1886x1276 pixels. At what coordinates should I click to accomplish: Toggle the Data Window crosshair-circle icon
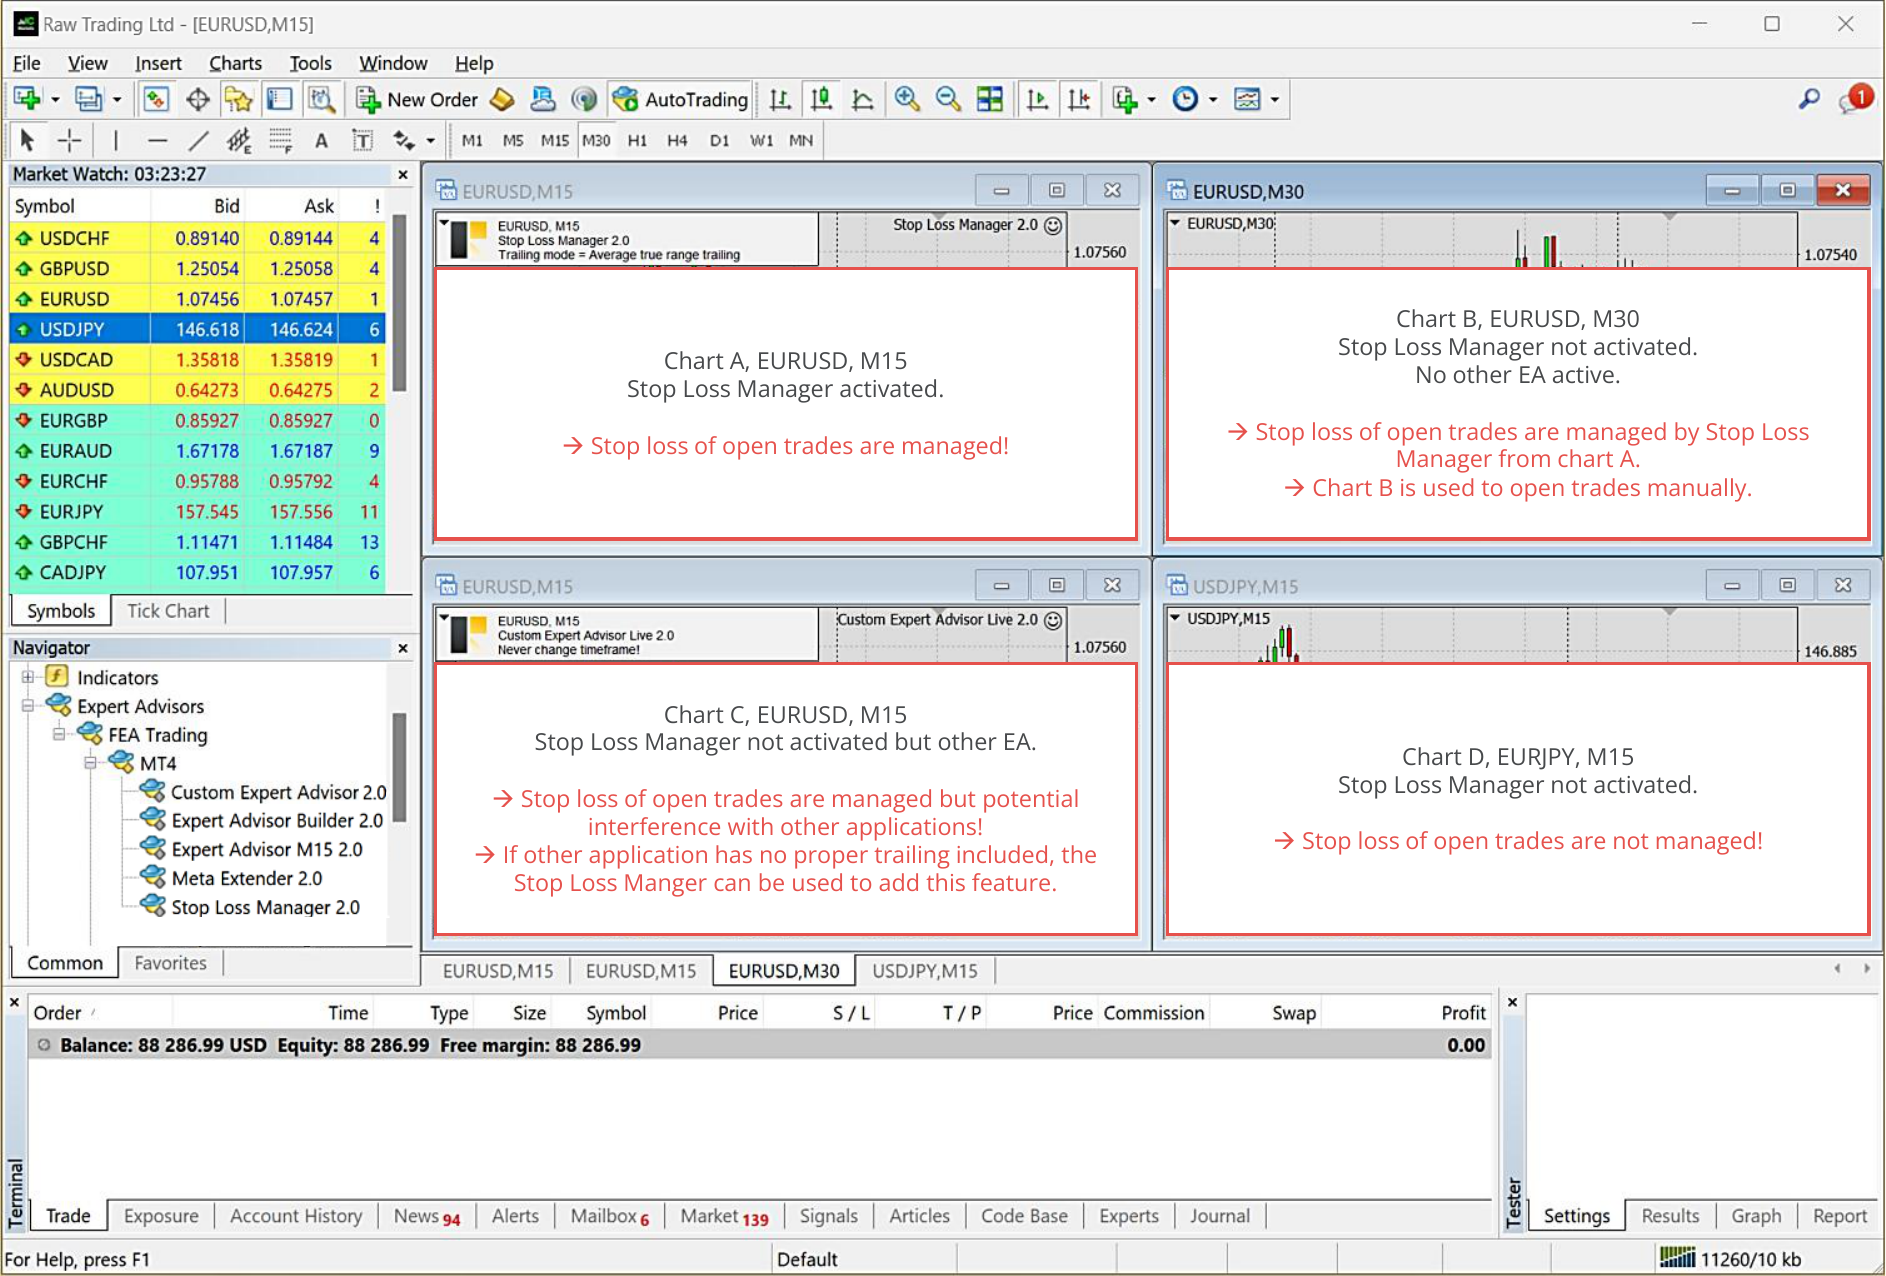(x=198, y=99)
